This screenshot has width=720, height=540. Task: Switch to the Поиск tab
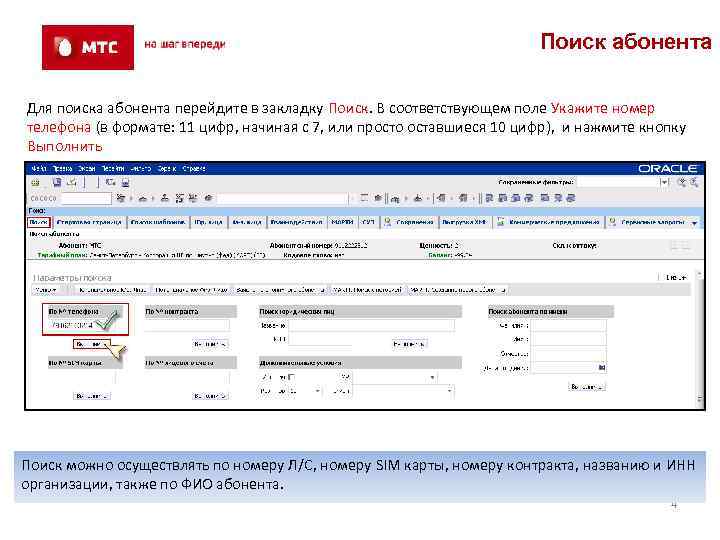39,222
